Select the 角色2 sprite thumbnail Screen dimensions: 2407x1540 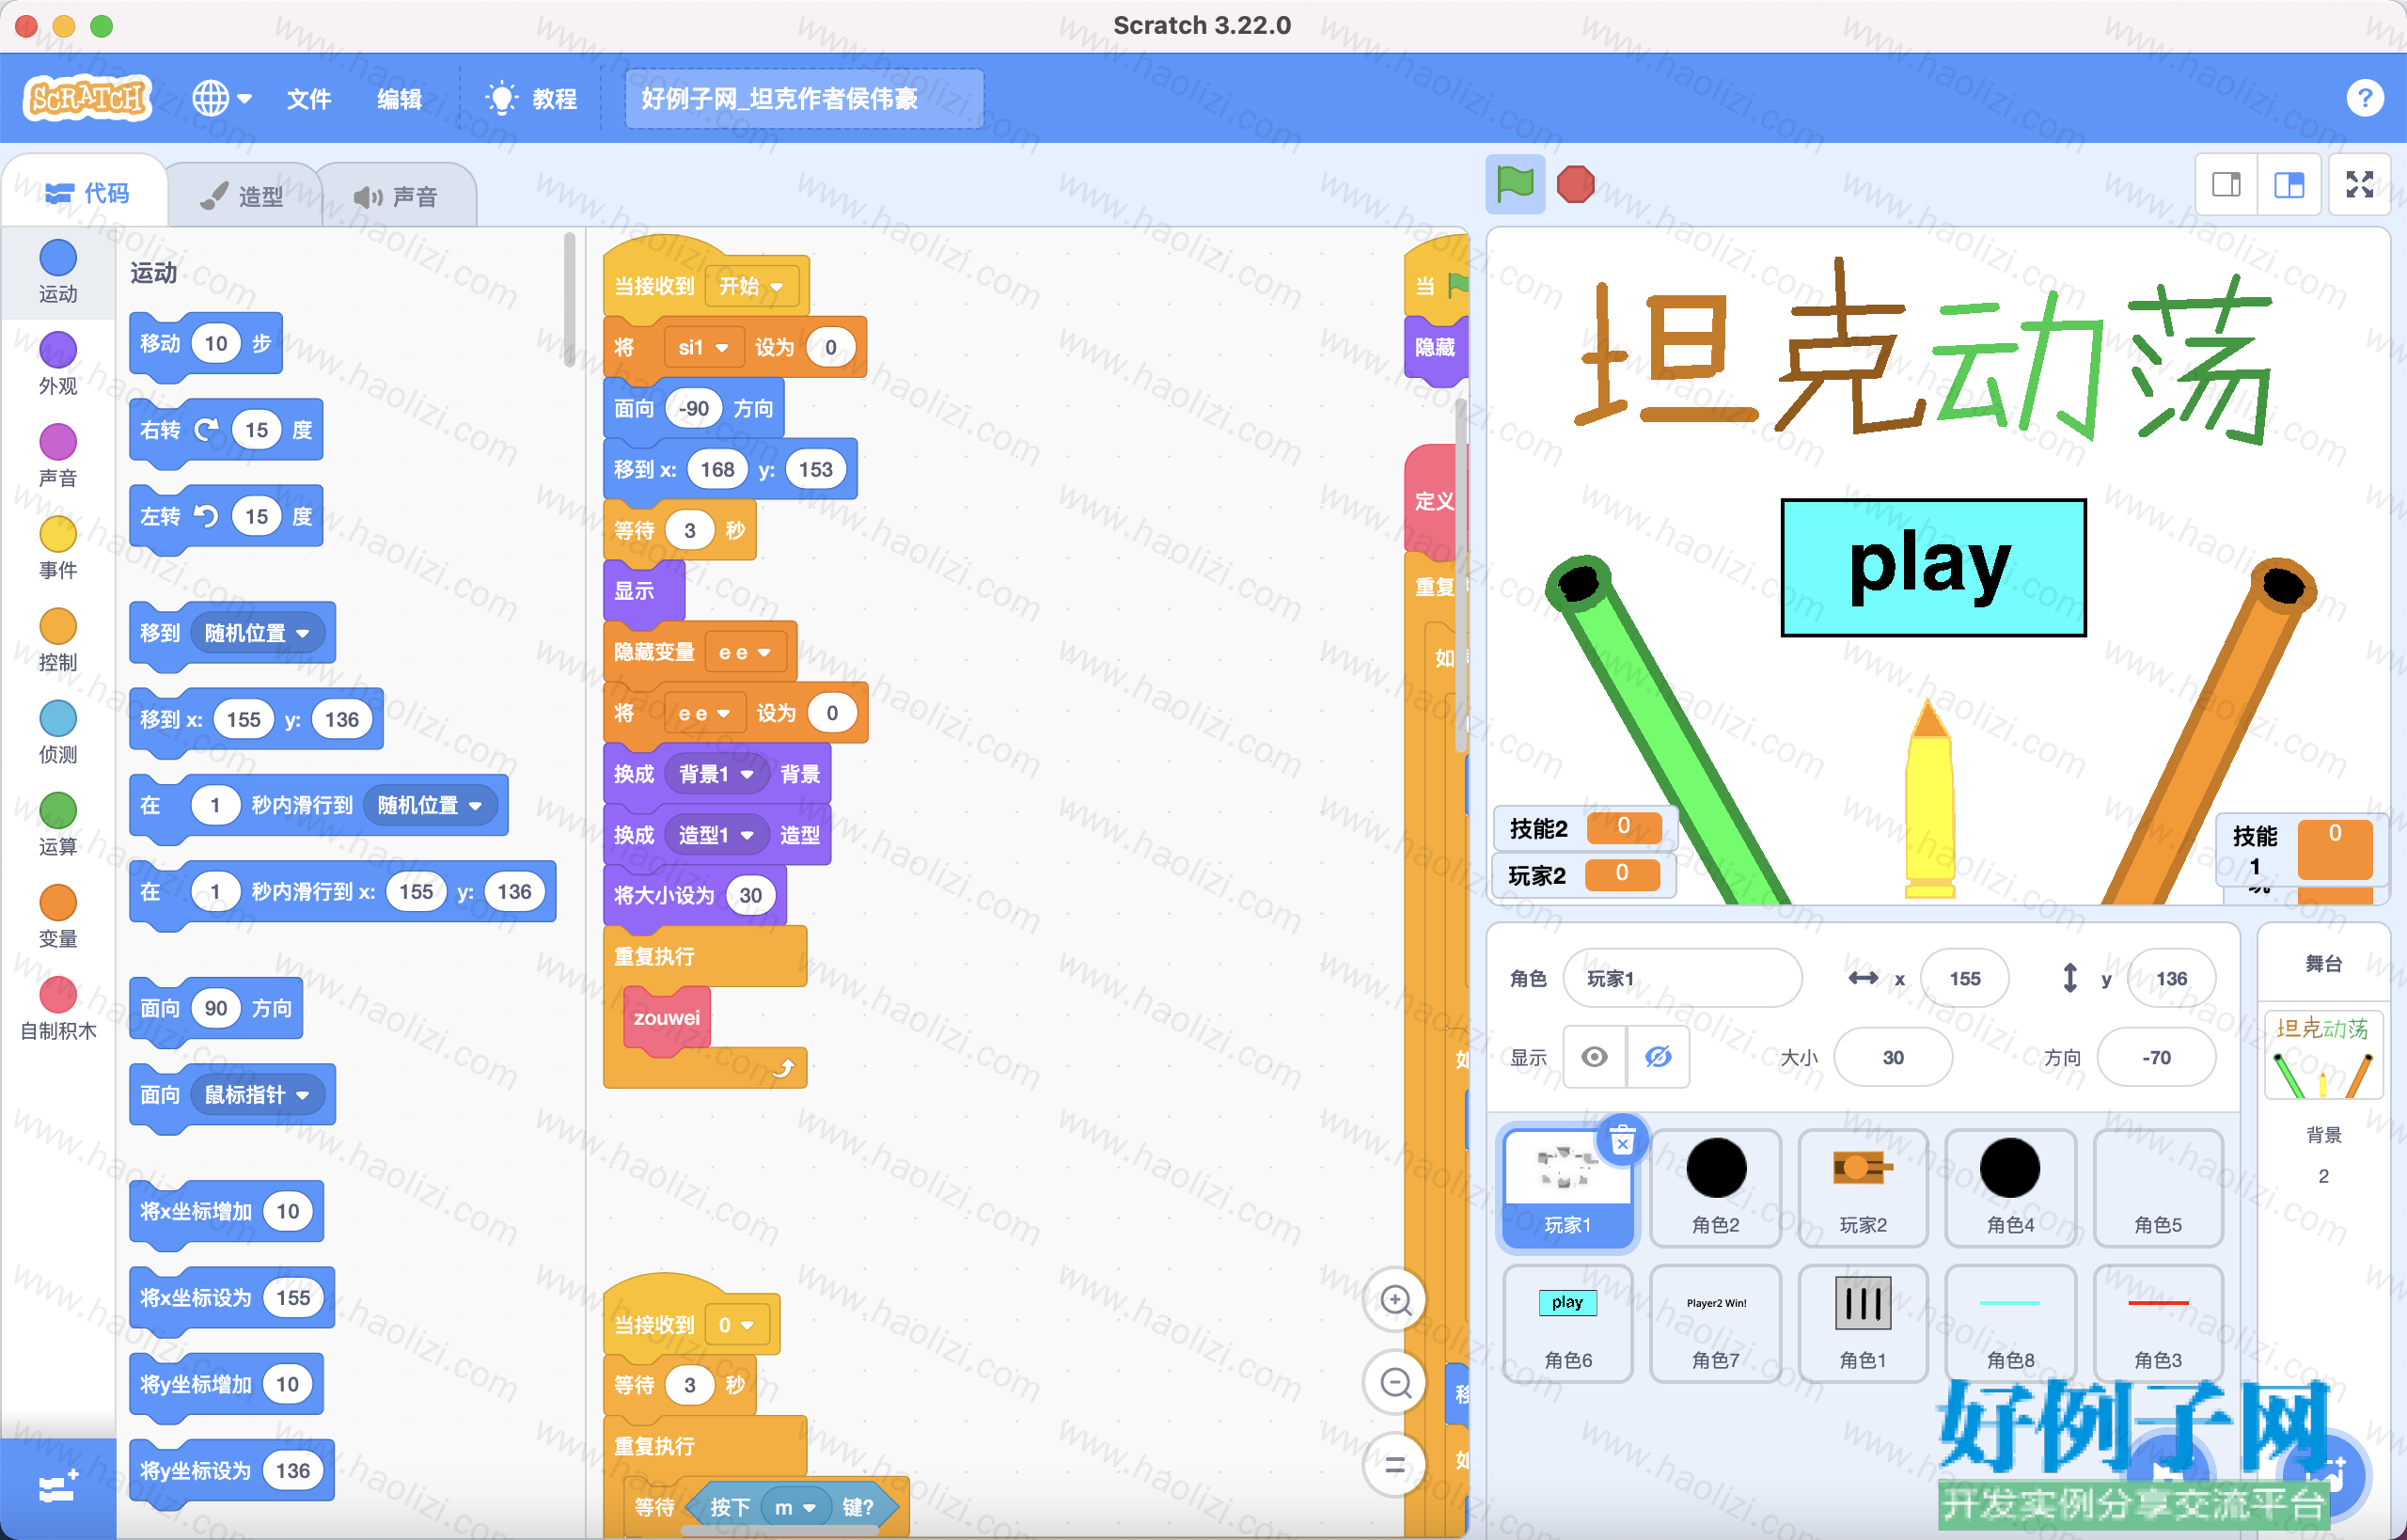coord(1716,1187)
